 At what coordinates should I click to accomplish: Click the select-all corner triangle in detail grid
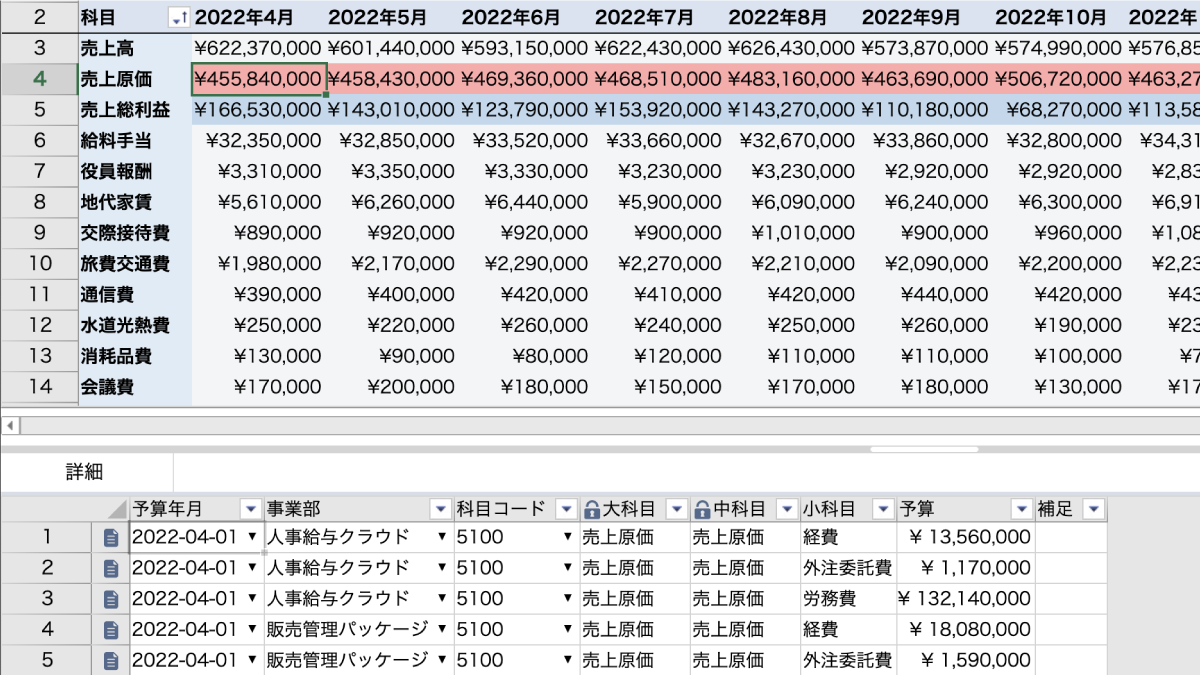click(117, 509)
